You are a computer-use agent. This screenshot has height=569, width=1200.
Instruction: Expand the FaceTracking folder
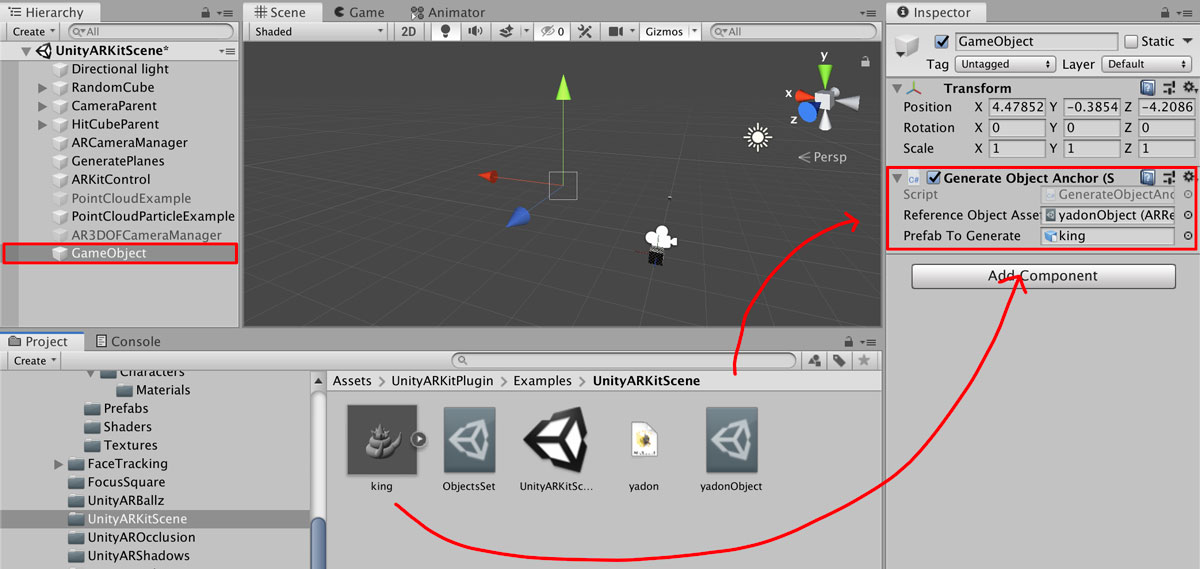tap(59, 464)
